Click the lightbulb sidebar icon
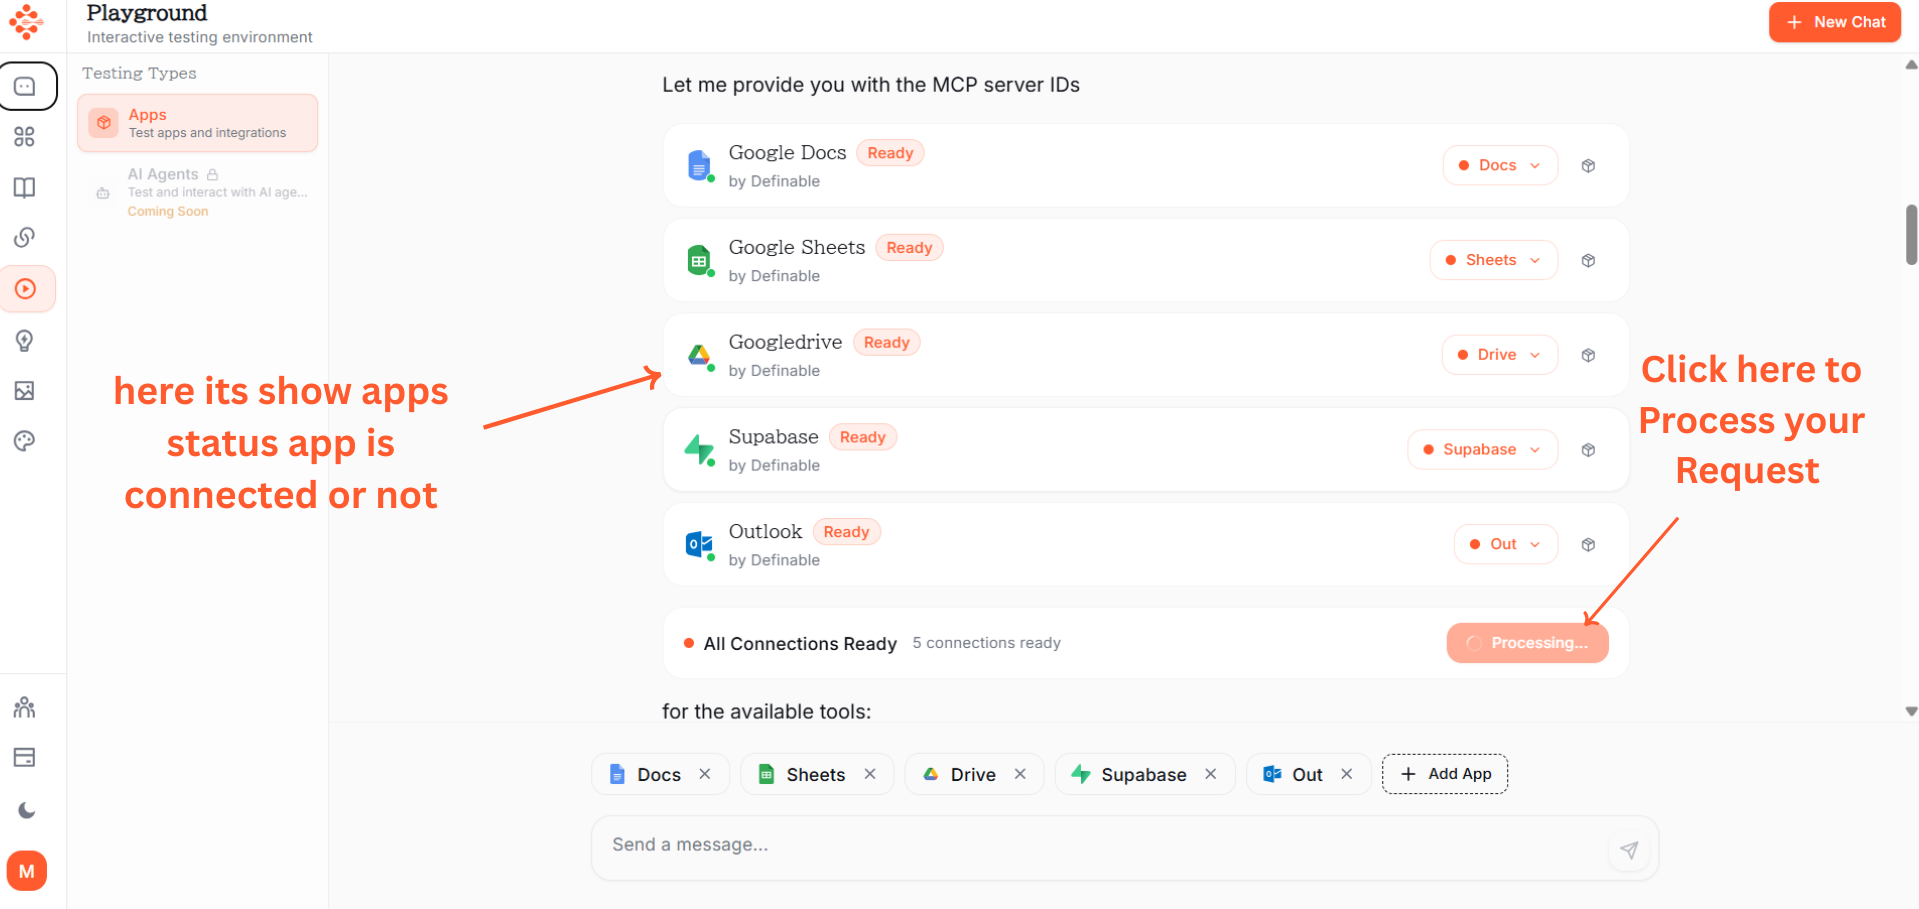The height and width of the screenshot is (909, 1919). pyautogui.click(x=25, y=341)
